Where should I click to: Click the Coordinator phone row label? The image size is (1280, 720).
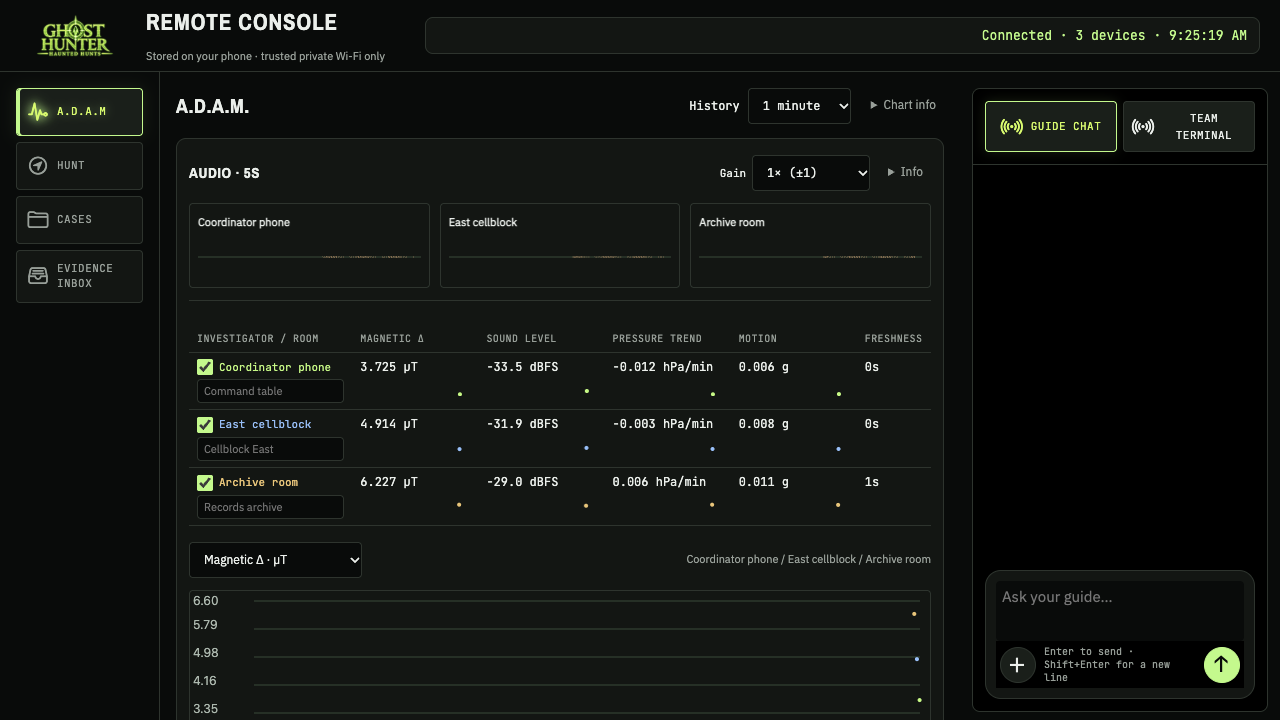[275, 367]
